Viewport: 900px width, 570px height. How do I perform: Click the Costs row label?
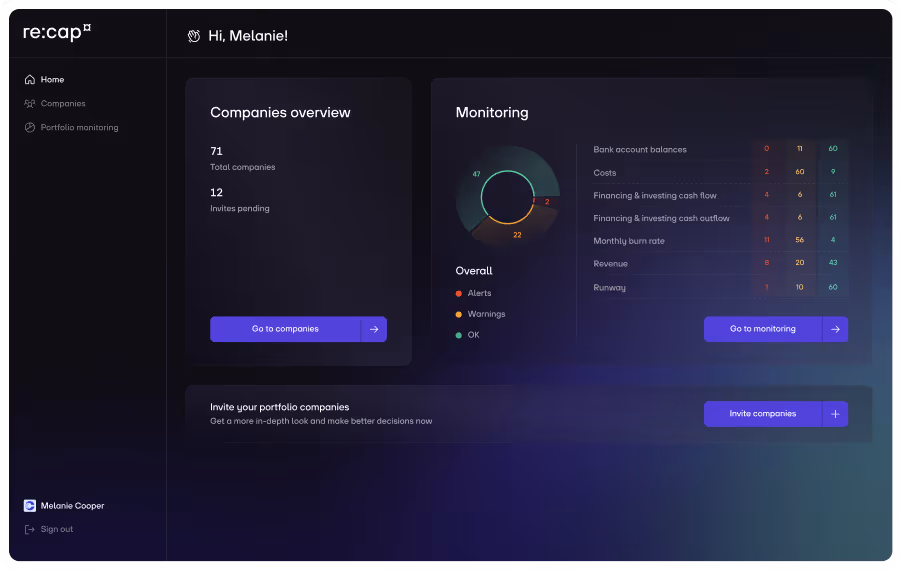tap(605, 173)
